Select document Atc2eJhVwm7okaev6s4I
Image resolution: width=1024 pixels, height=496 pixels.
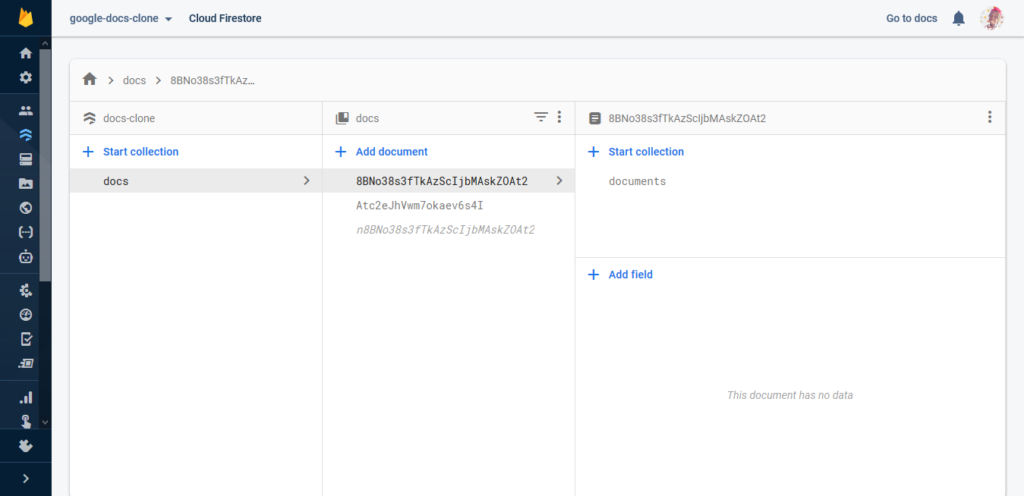click(420, 205)
